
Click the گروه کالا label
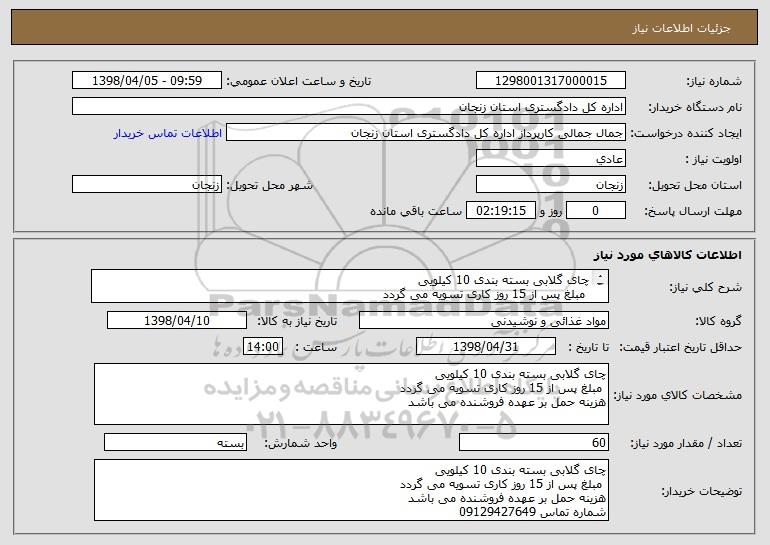[718, 321]
